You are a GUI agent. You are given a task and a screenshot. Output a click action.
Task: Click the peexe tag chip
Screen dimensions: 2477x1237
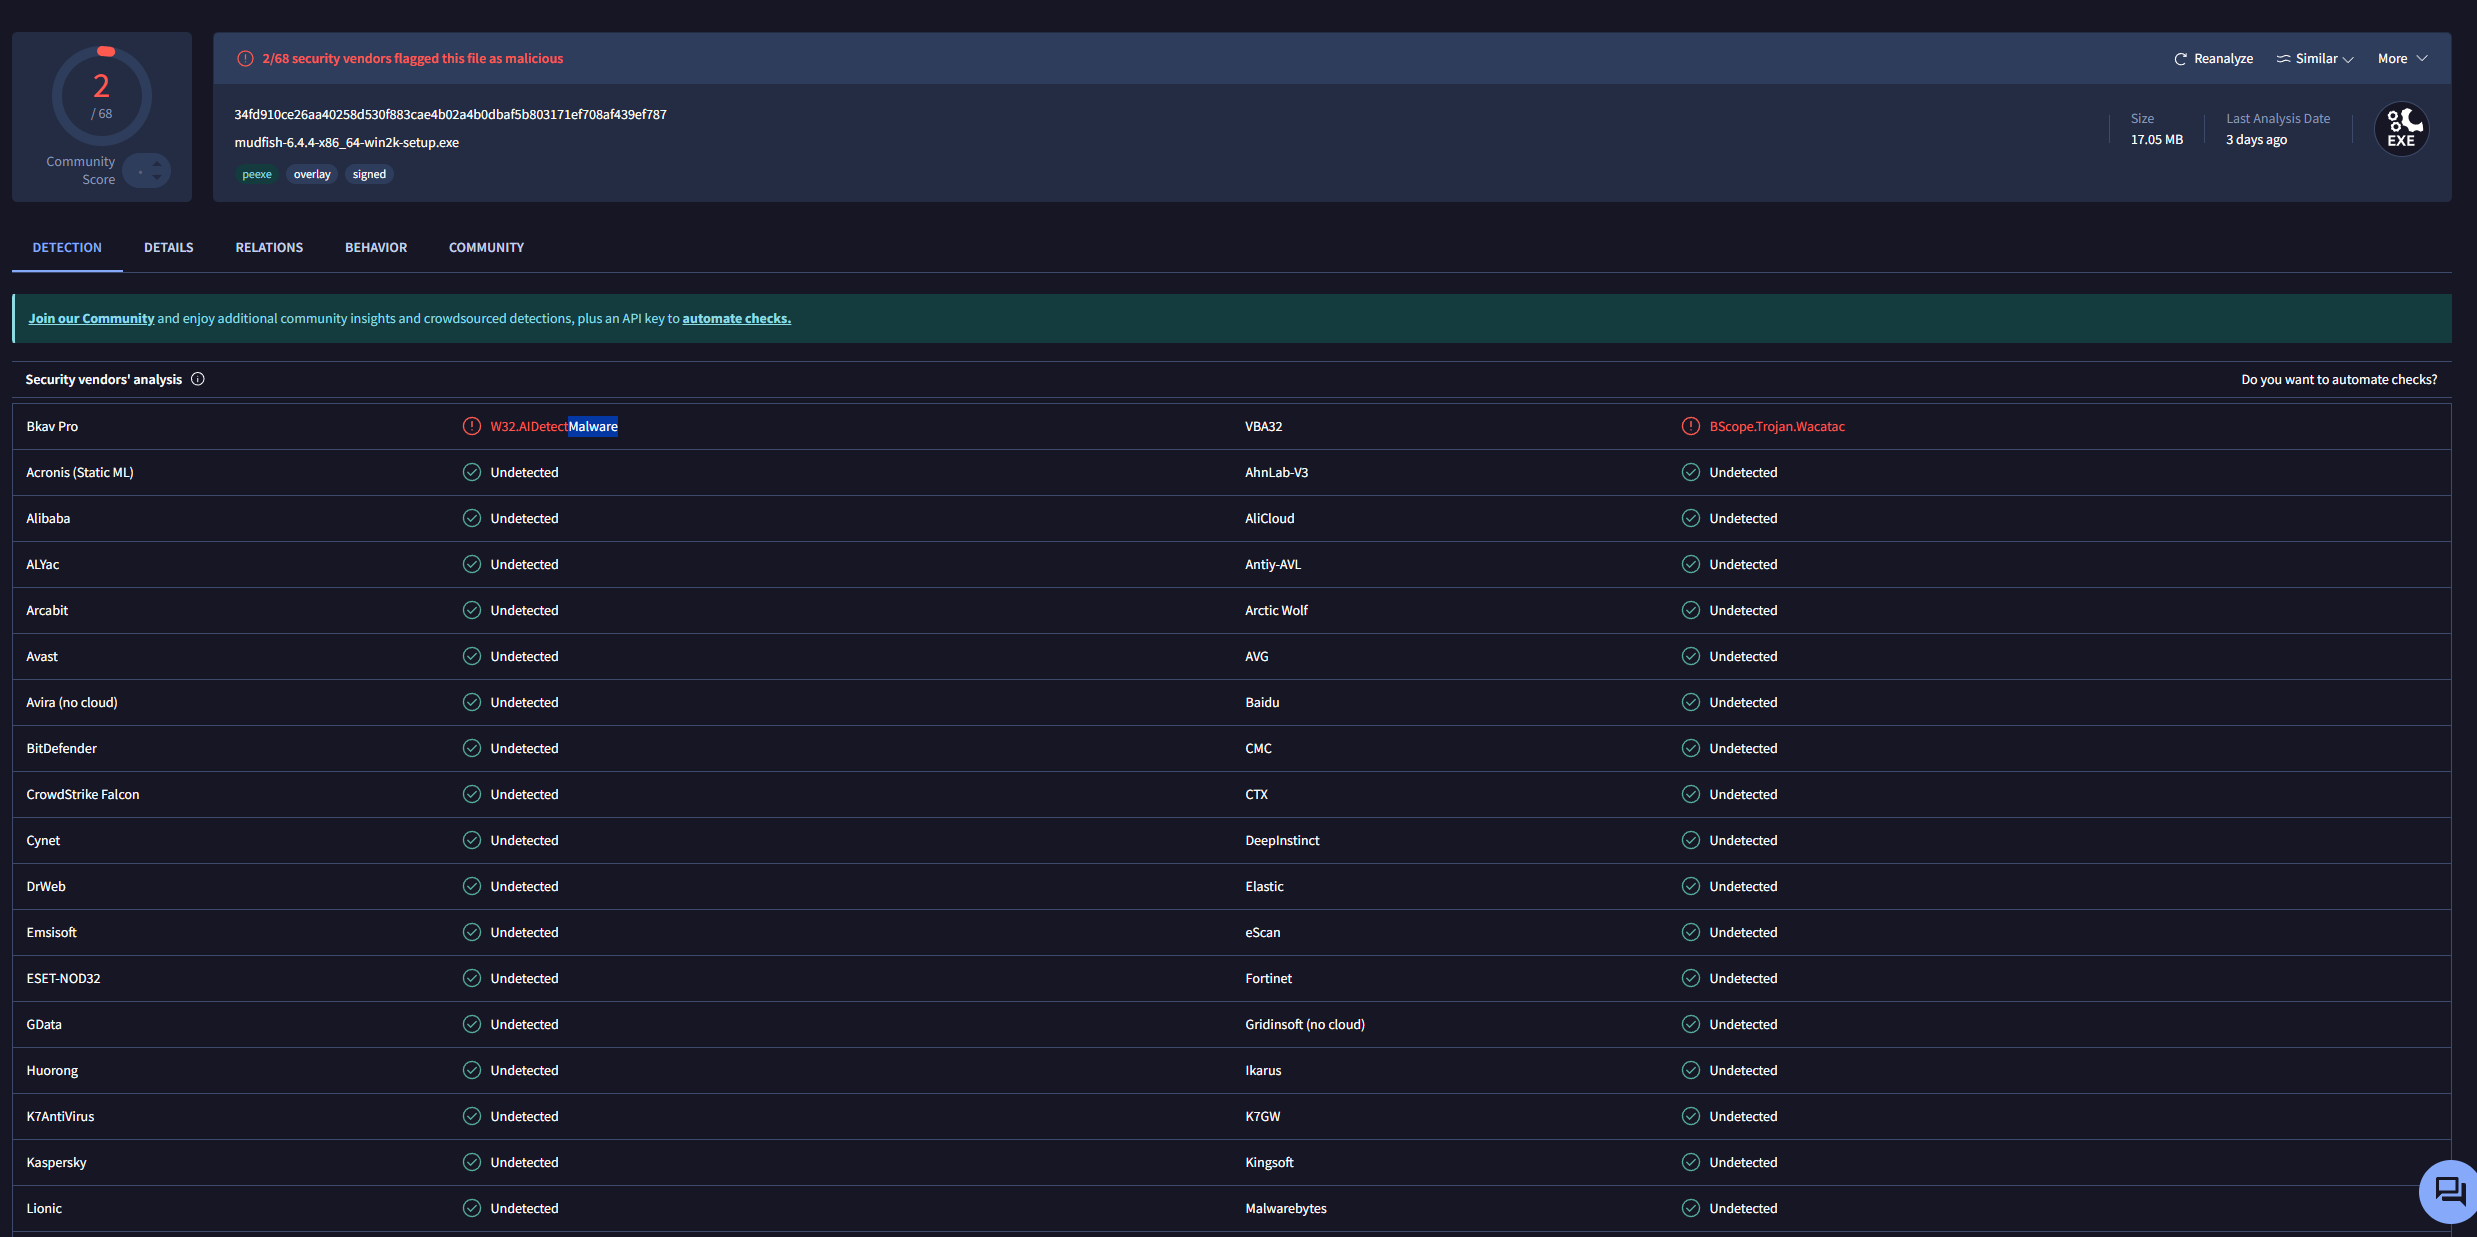tap(256, 174)
